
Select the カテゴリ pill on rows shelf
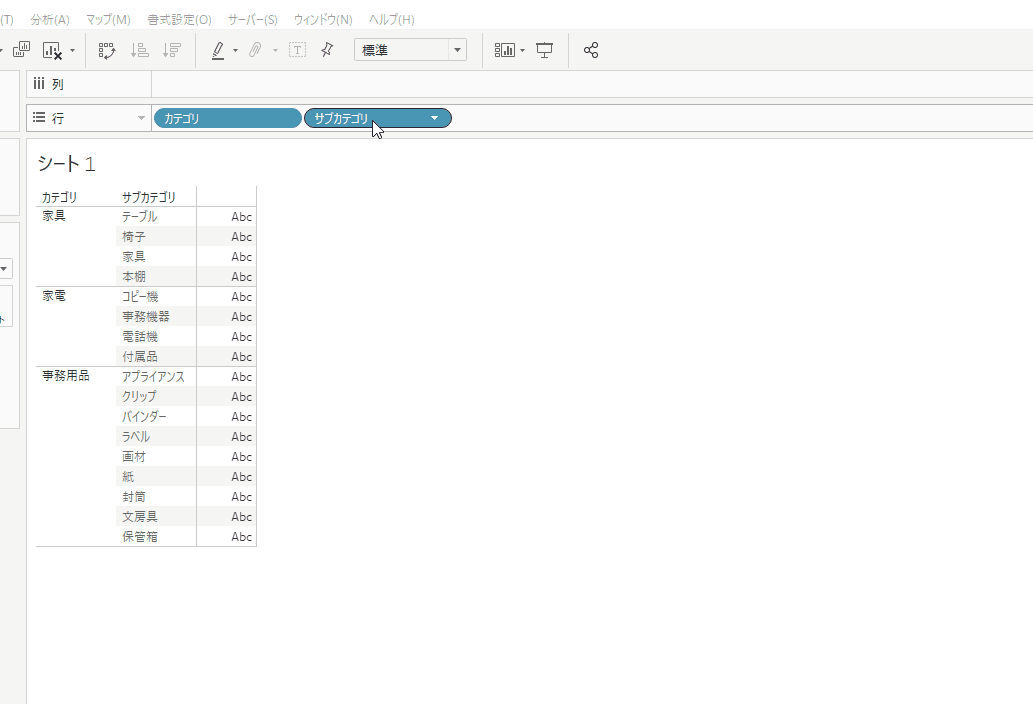(x=227, y=118)
